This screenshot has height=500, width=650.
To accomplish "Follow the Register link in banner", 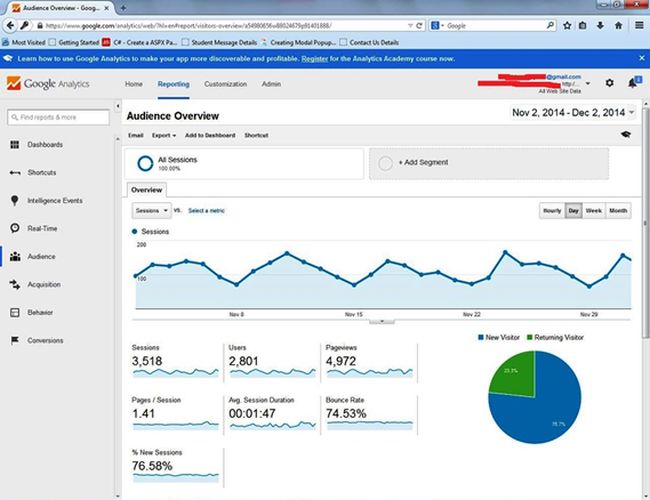I will point(315,58).
